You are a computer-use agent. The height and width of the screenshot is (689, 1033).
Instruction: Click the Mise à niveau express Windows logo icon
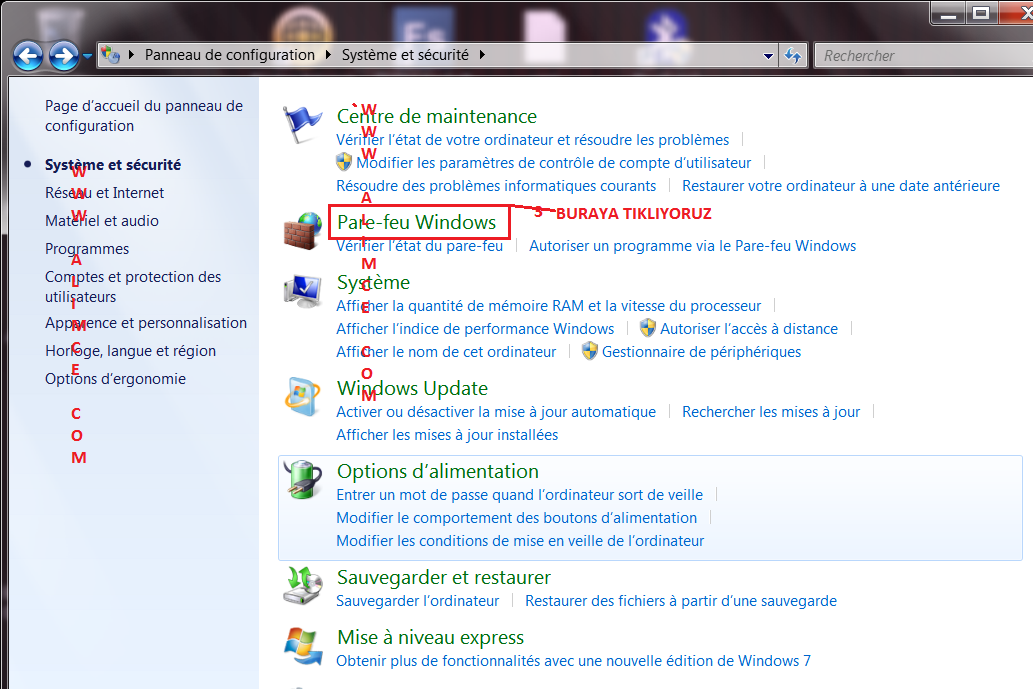coord(303,646)
